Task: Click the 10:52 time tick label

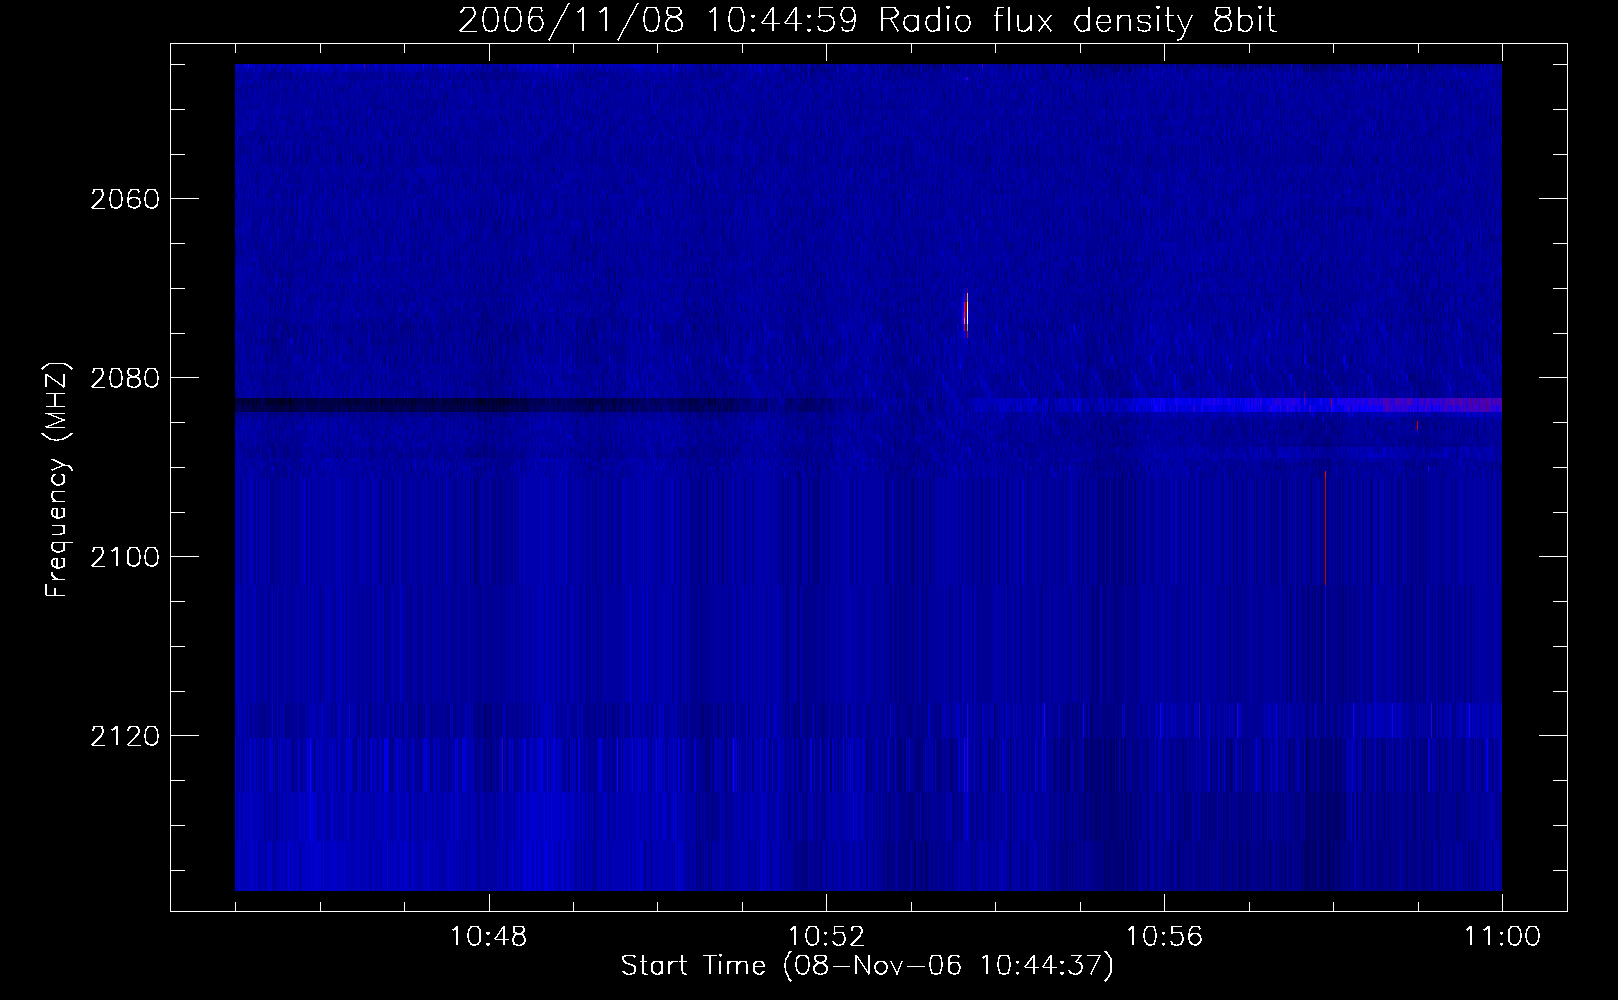Action: (x=826, y=937)
